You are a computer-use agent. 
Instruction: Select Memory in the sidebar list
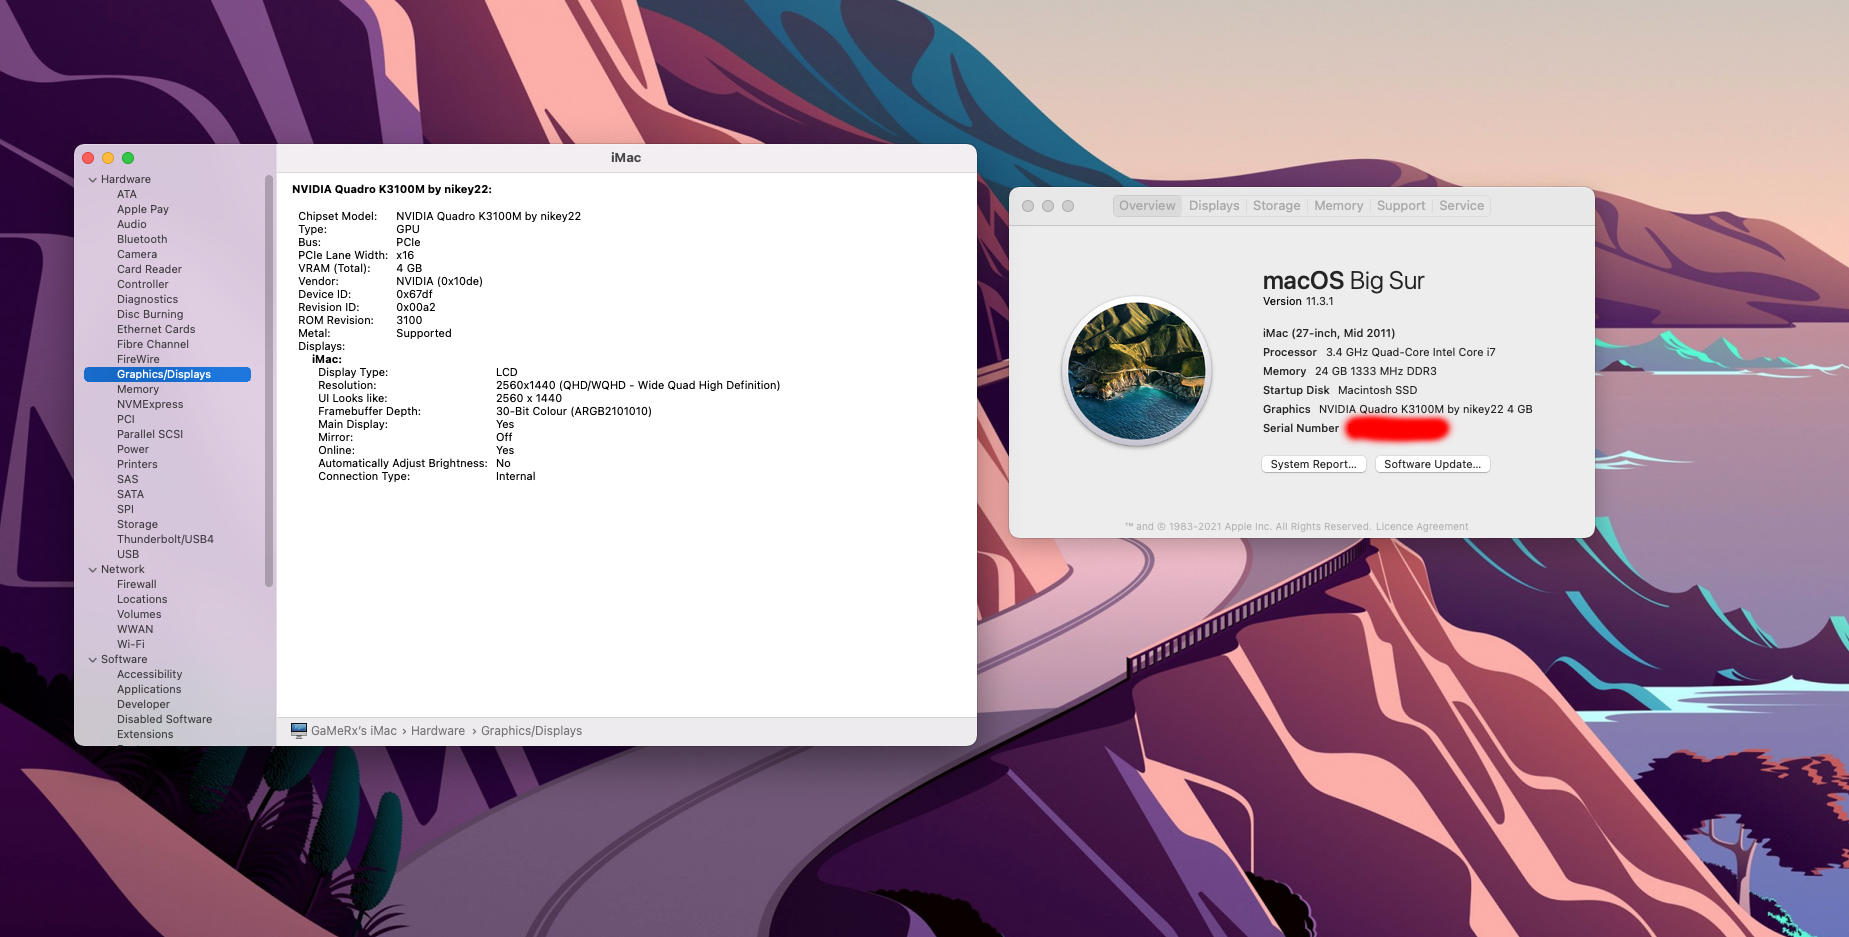[138, 390]
